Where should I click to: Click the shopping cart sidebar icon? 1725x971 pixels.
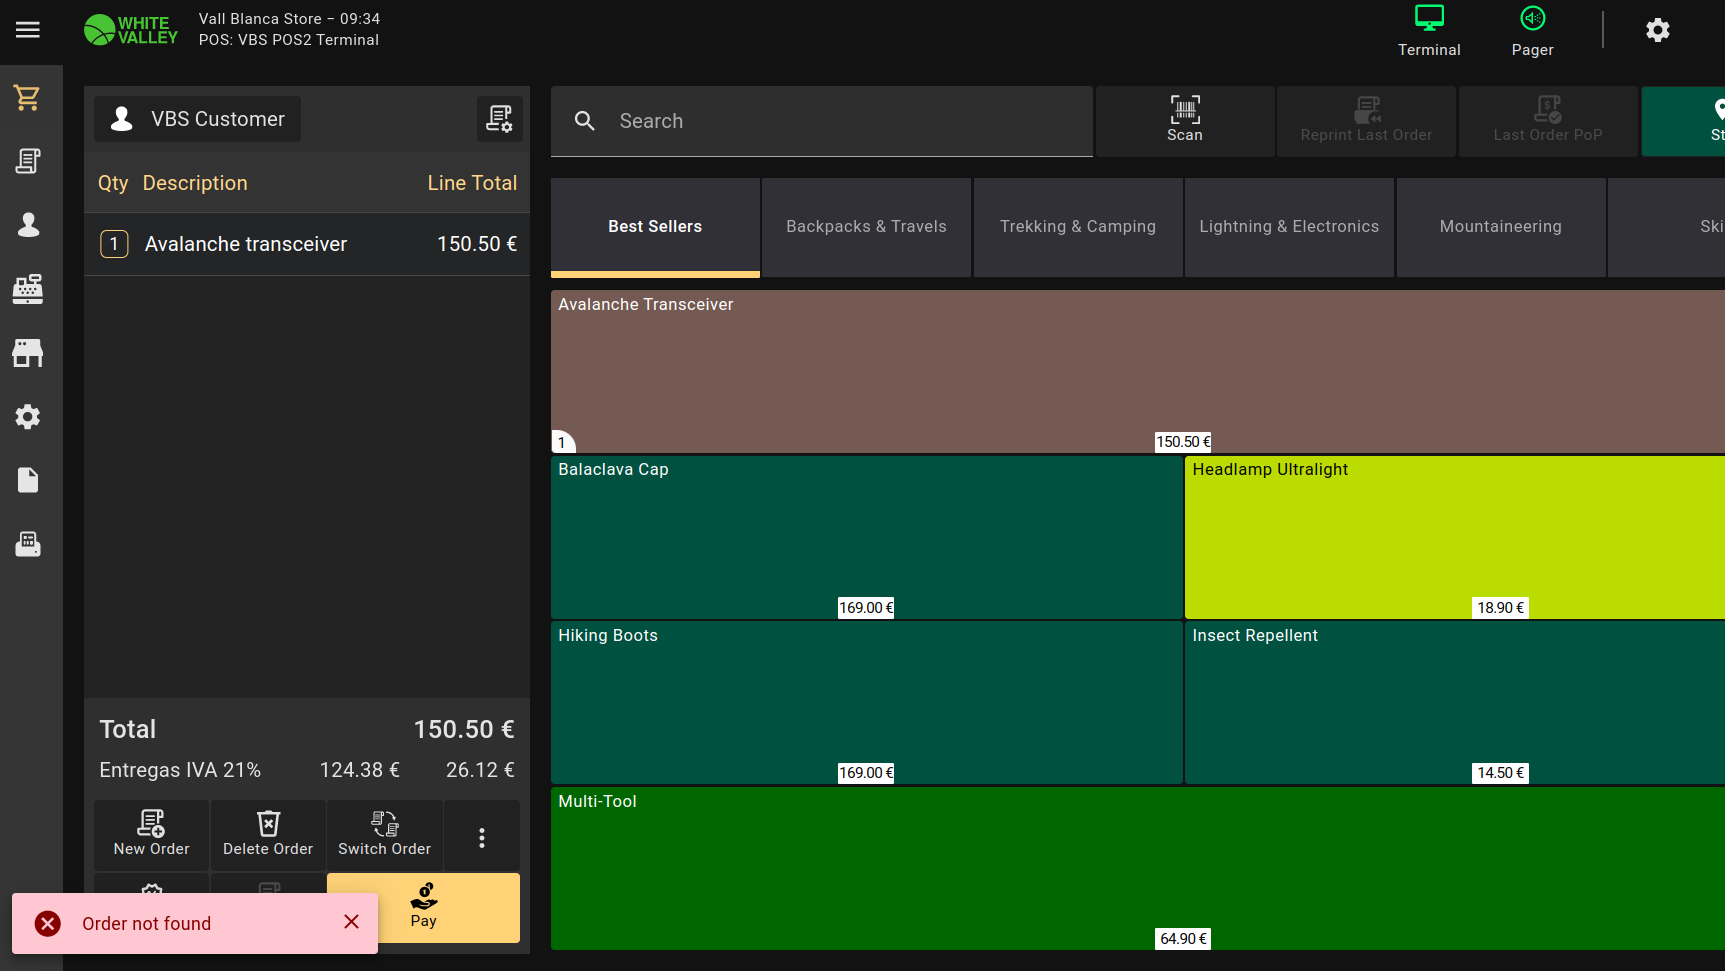pyautogui.click(x=28, y=98)
